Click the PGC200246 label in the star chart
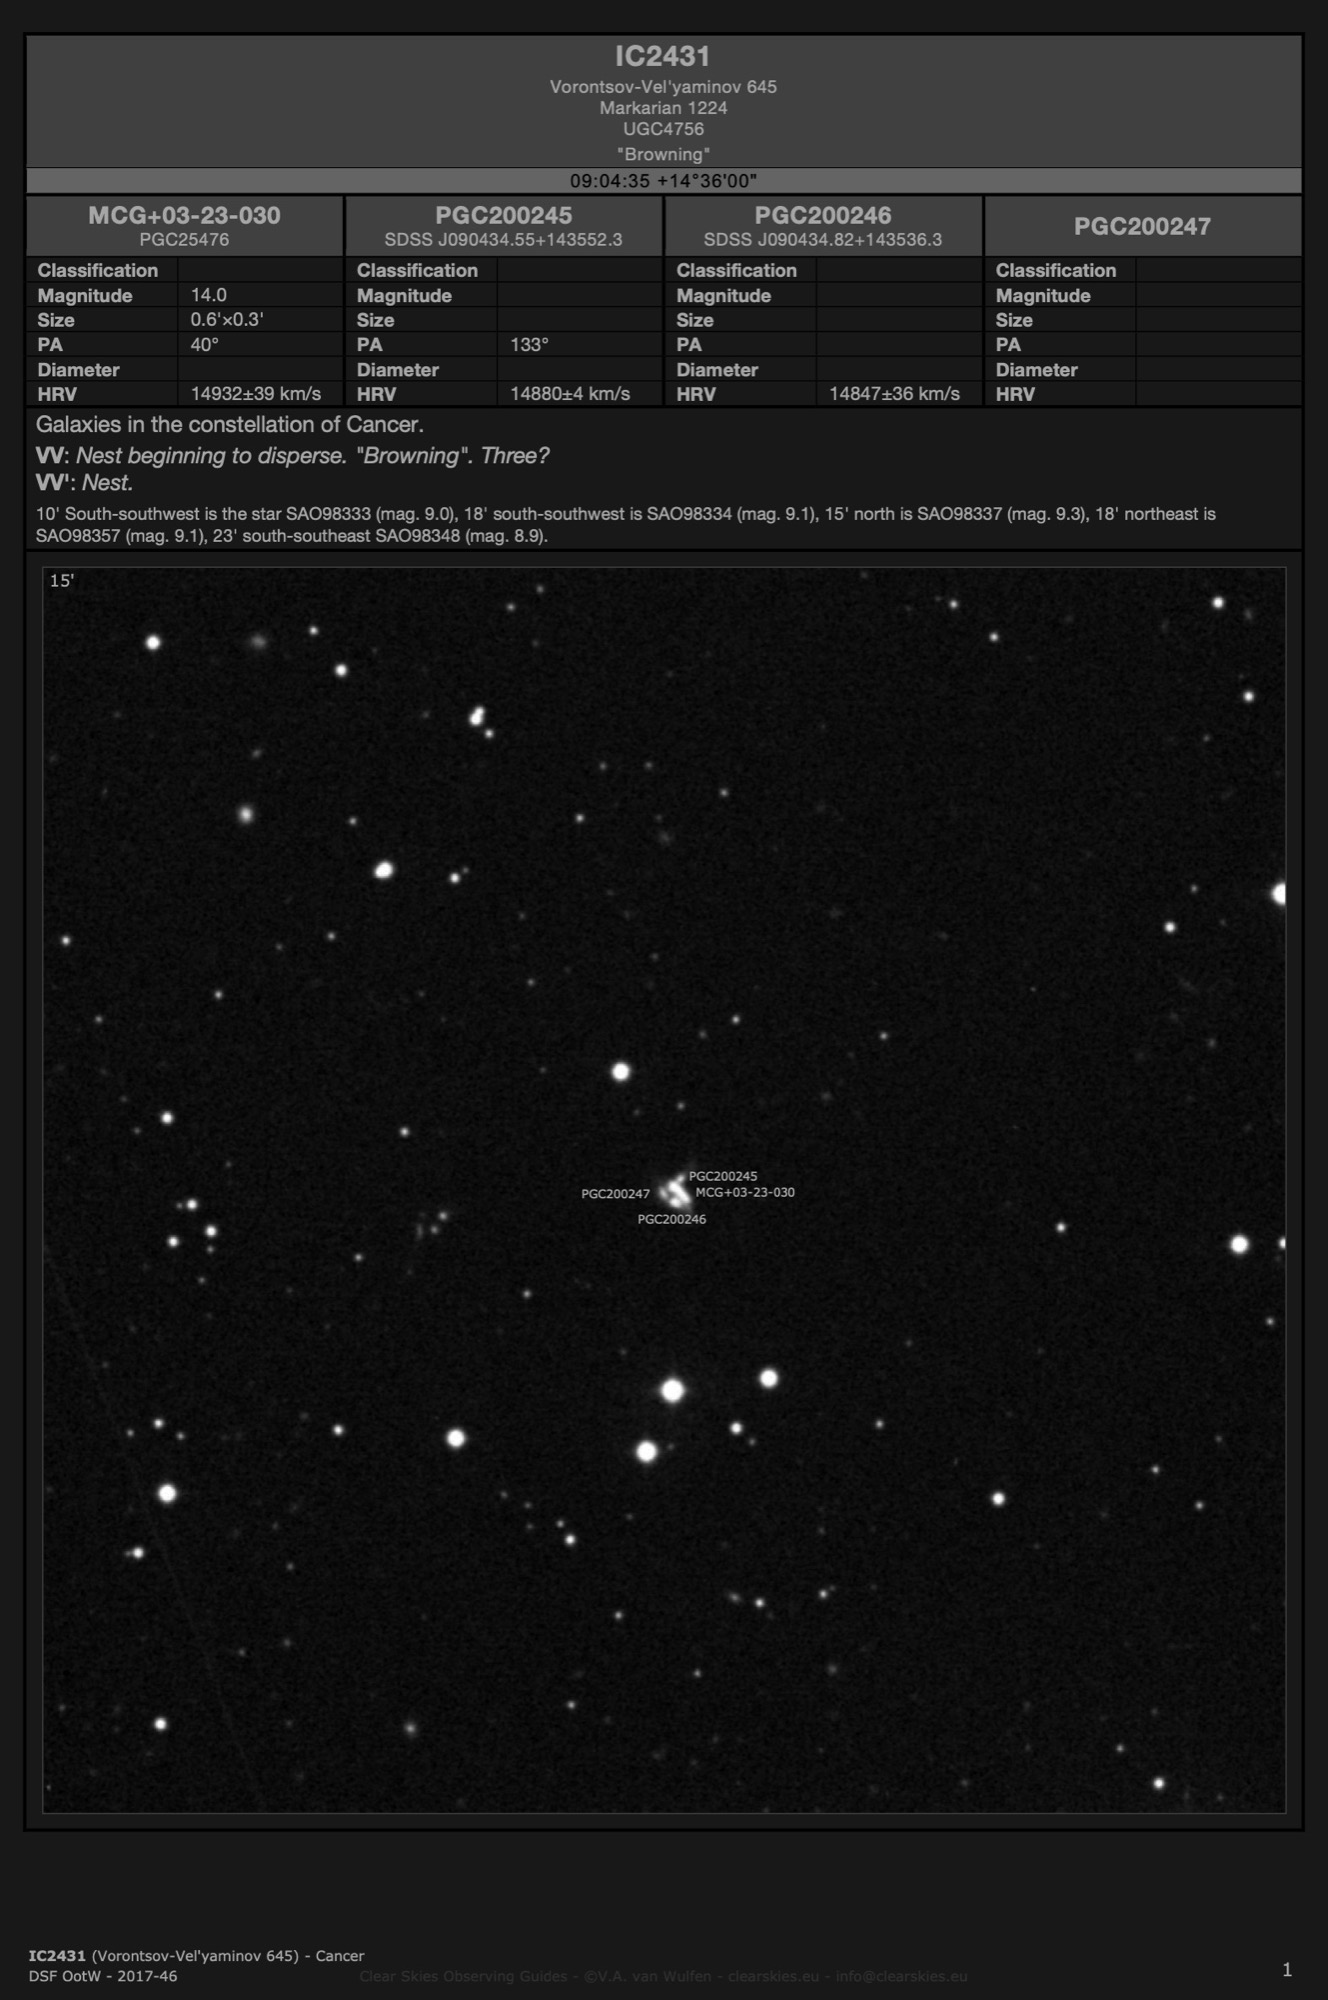This screenshot has height=2000, width=1328. 672,1219
